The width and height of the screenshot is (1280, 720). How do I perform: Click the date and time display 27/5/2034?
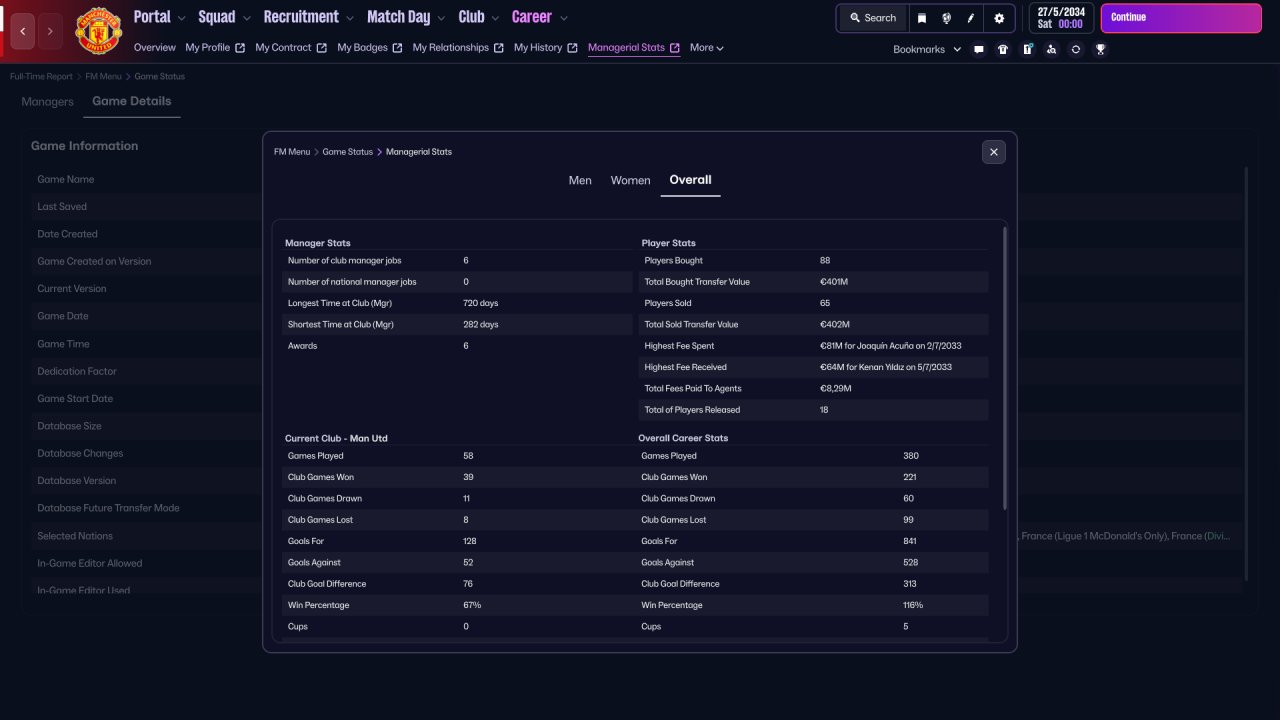1061,18
